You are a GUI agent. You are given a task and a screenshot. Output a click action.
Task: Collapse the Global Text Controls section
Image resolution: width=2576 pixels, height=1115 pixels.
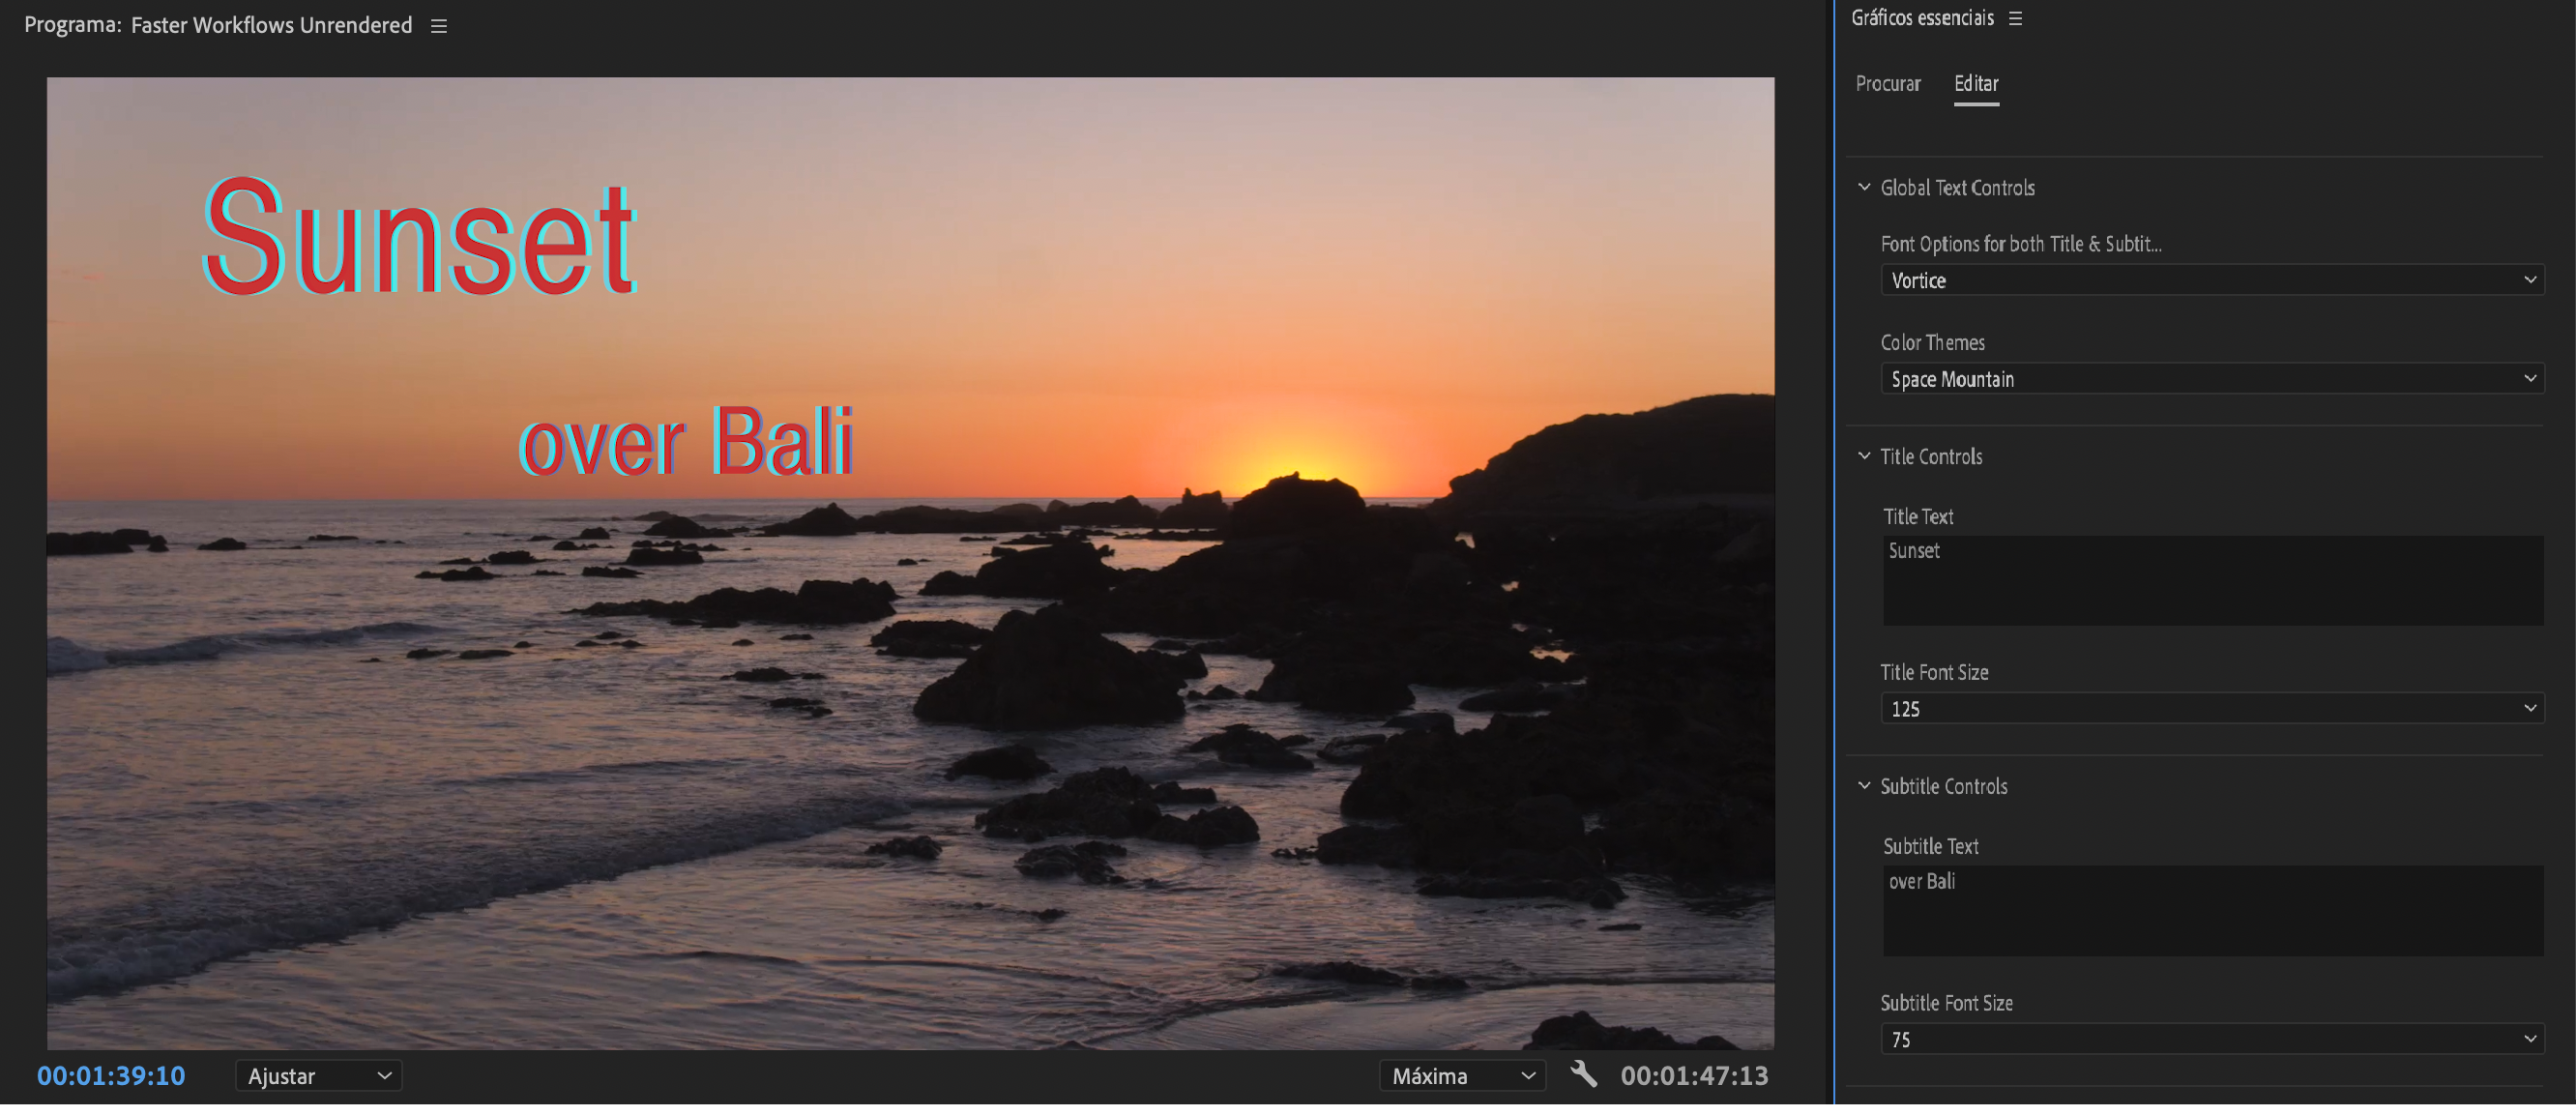[1864, 188]
